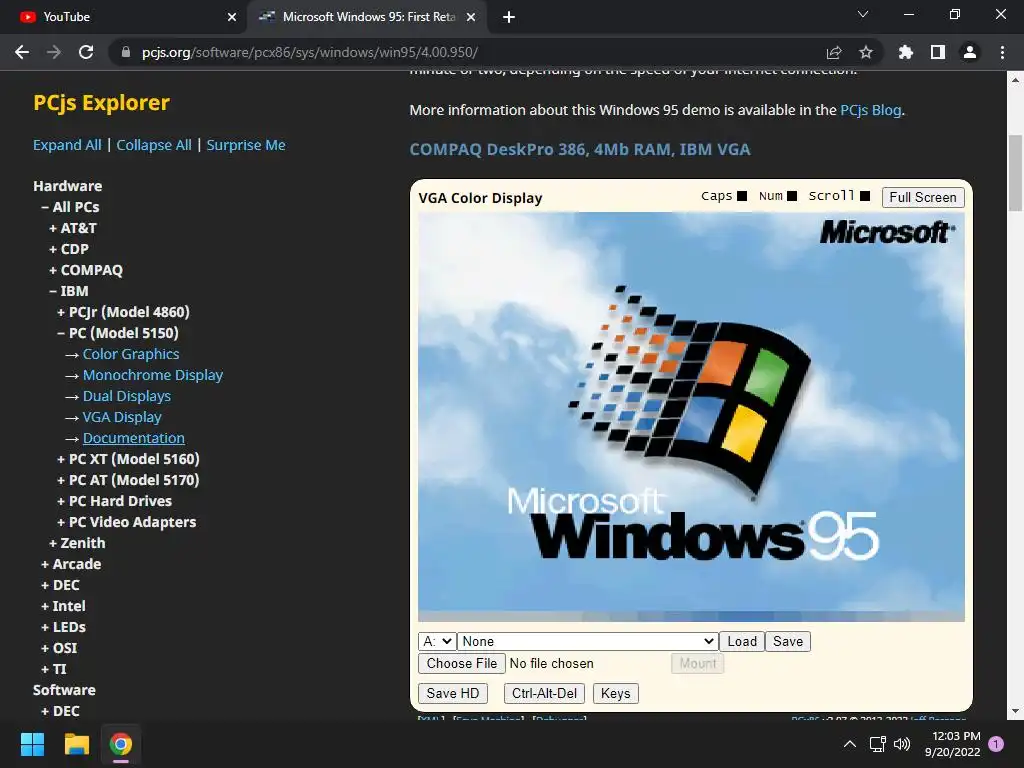This screenshot has width=1024, height=768.
Task: Select the Microsoft Windows 95 tab
Action: tap(367, 17)
